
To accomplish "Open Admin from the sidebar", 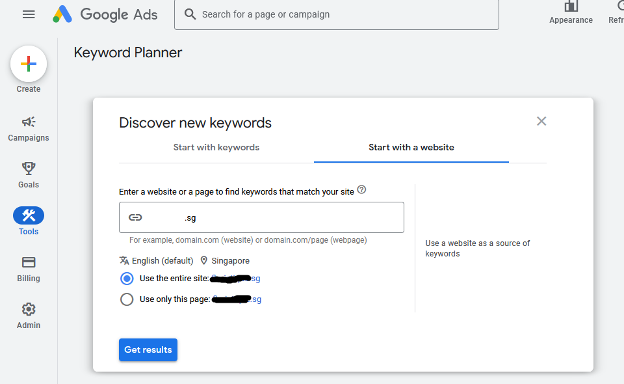I will click(x=29, y=316).
